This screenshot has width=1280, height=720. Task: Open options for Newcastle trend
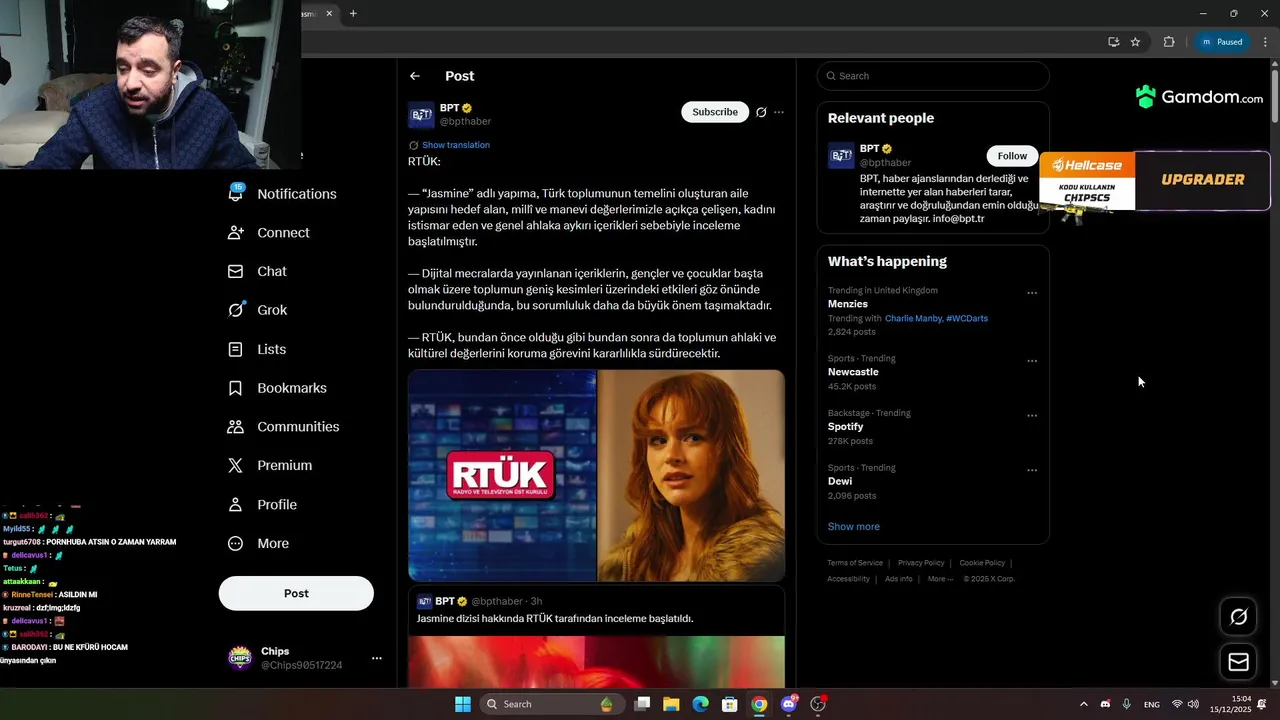[1032, 361]
